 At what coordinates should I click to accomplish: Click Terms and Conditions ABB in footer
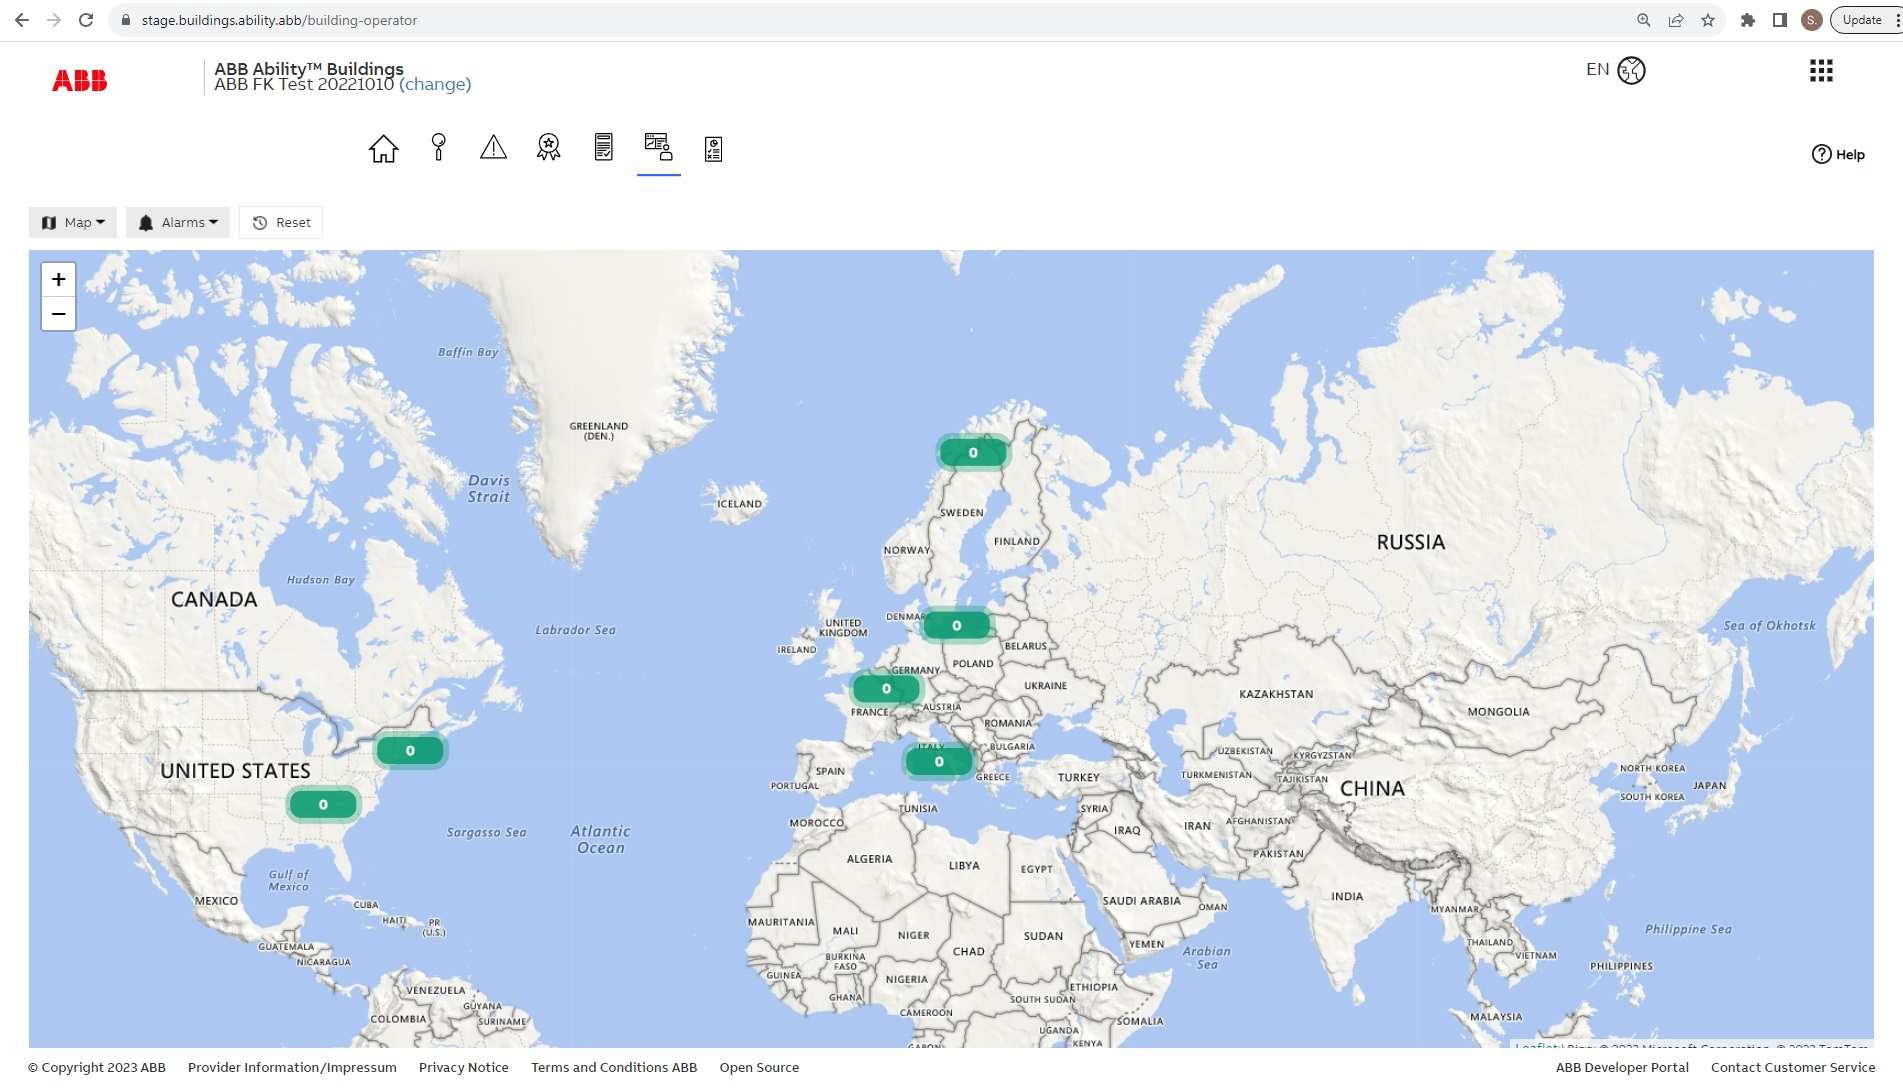613,1067
